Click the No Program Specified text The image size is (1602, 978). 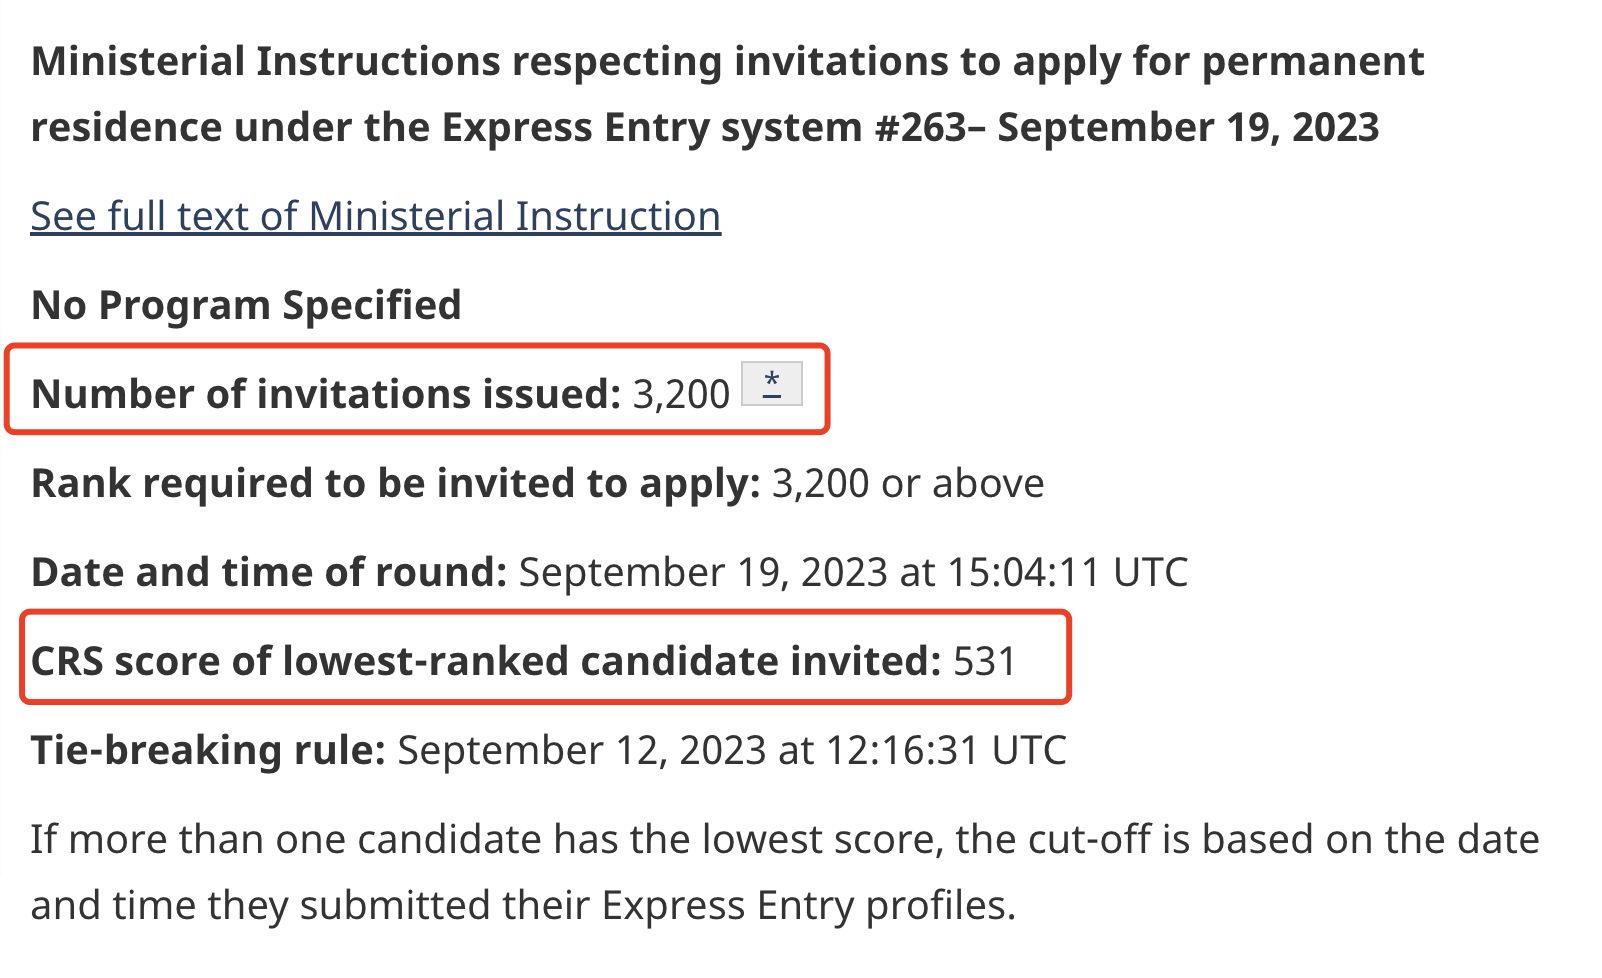click(246, 305)
